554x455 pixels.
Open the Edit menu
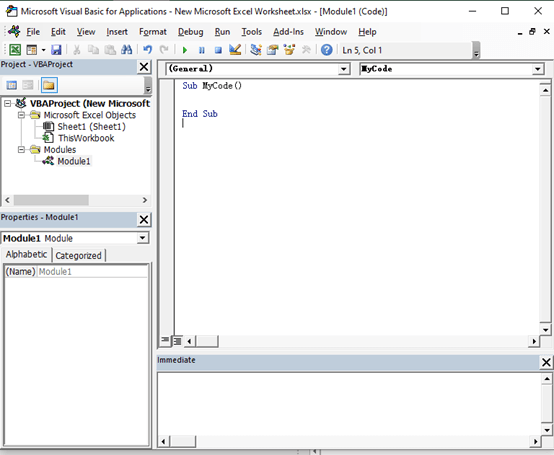(58, 32)
